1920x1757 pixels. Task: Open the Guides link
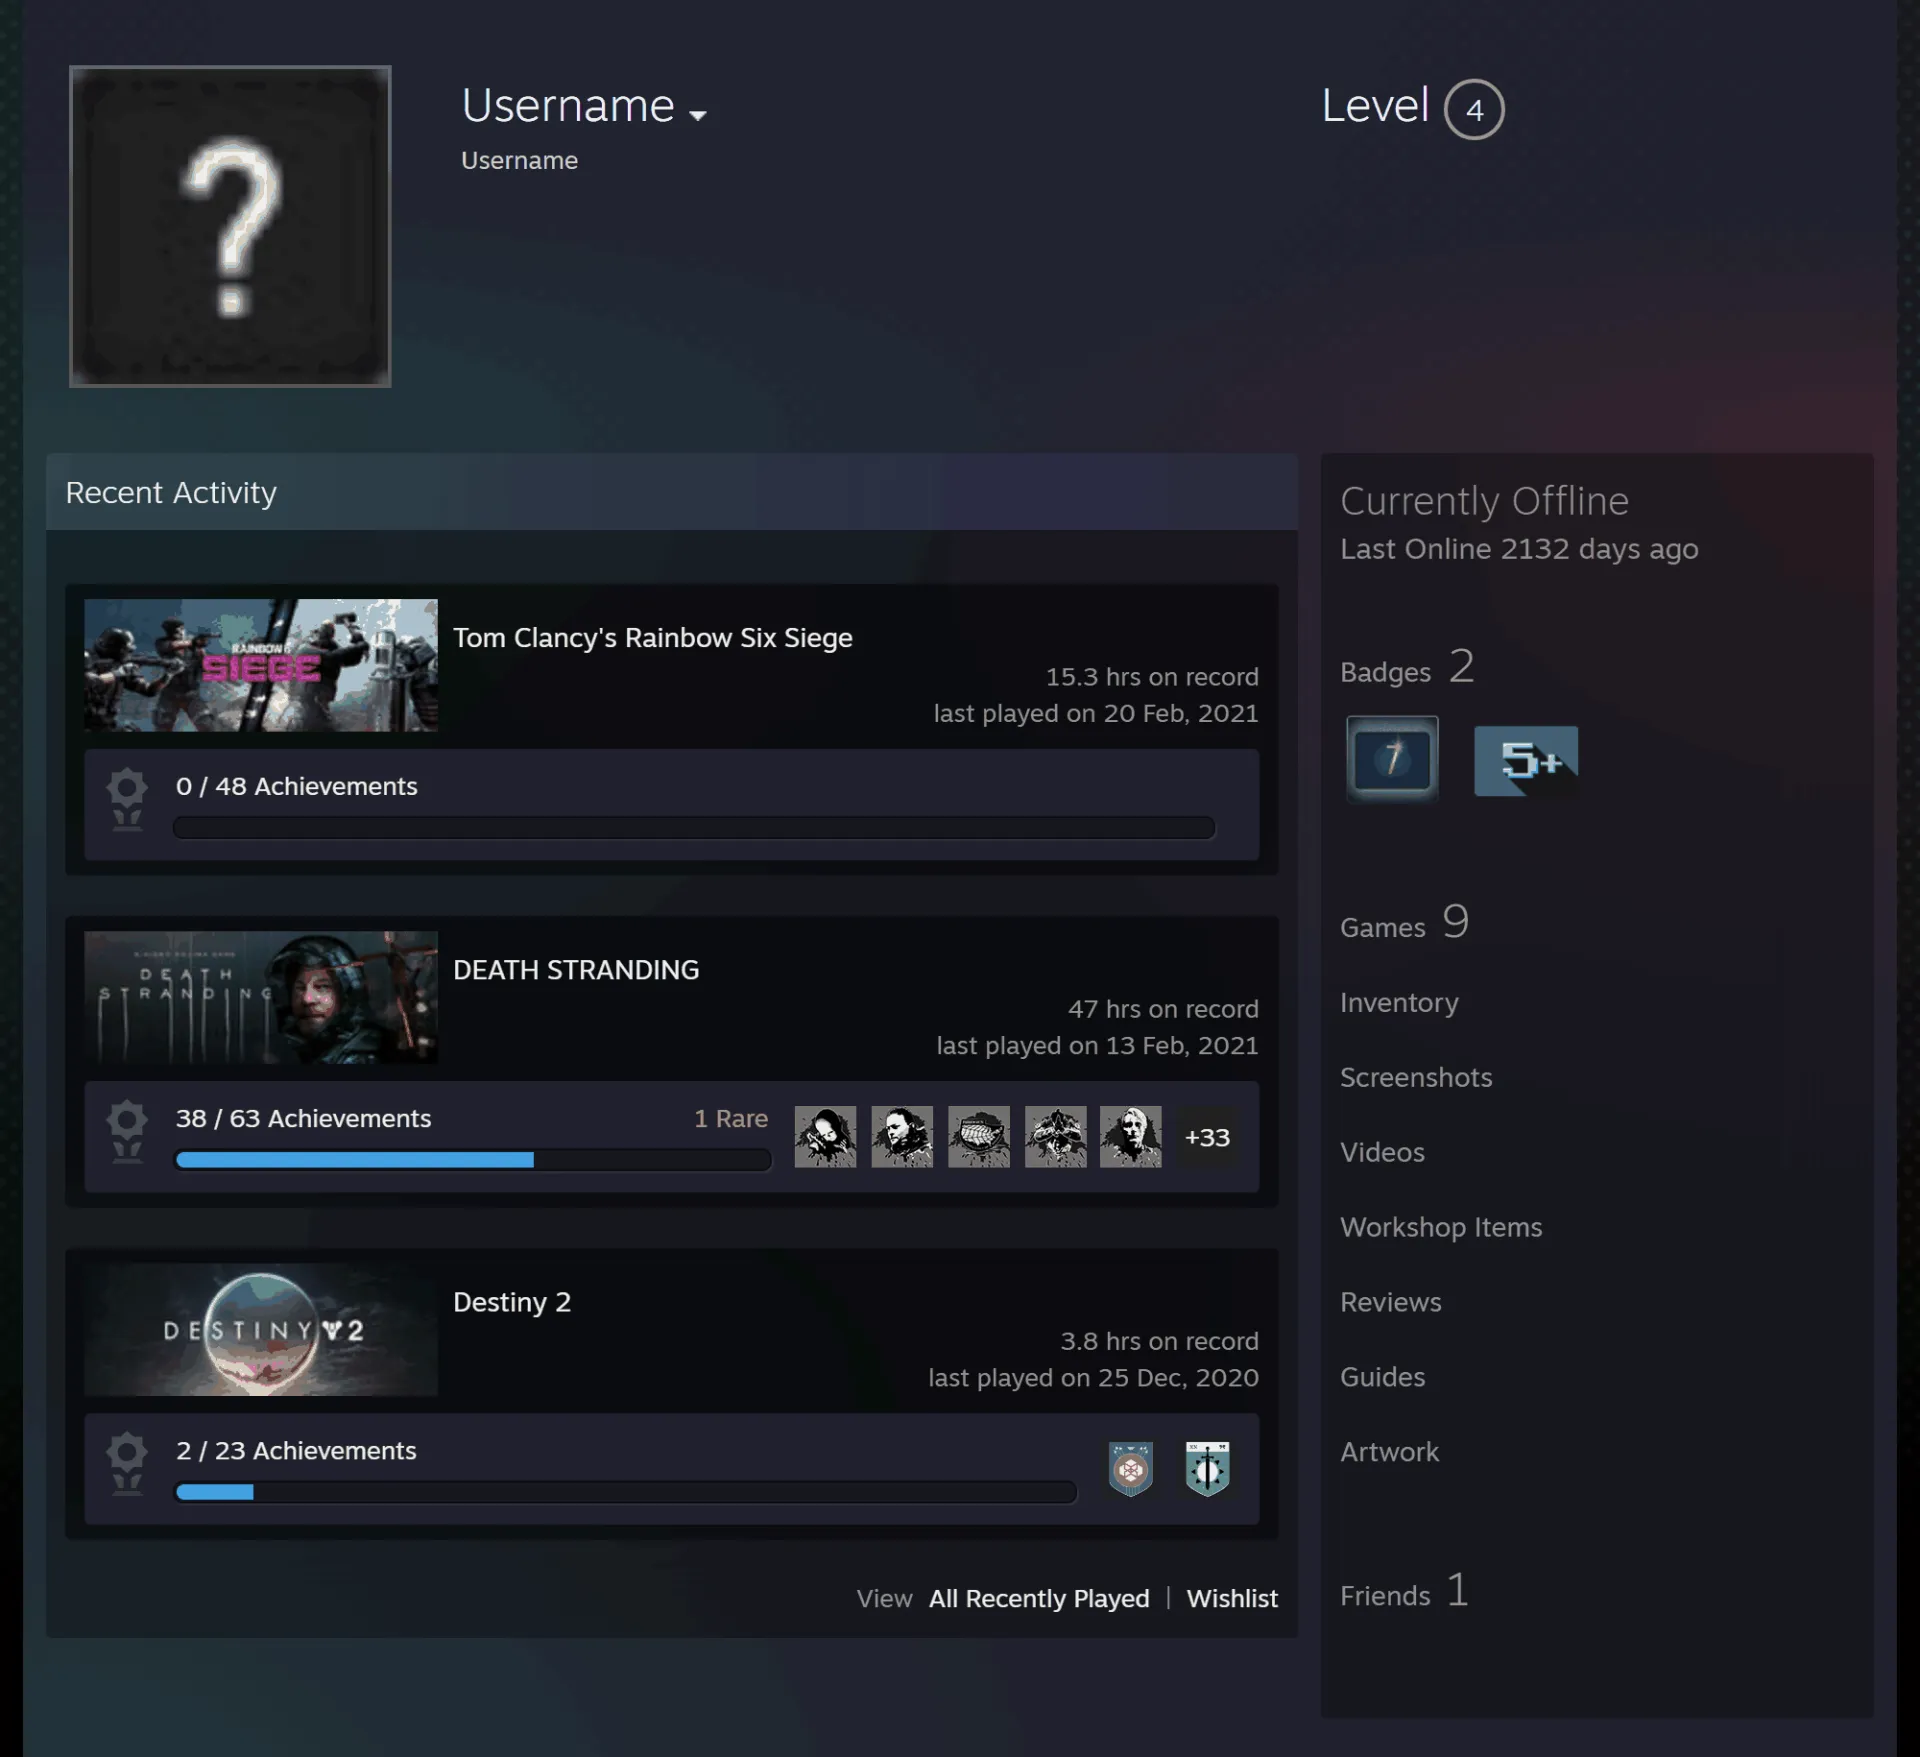(x=1382, y=1377)
